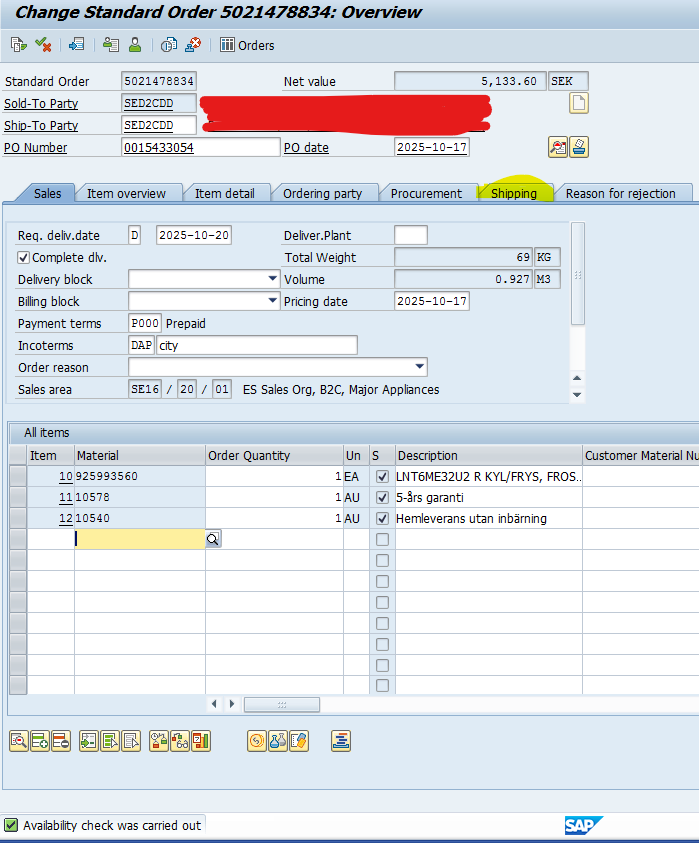This screenshot has width=699, height=843.
Task: Open item details with the magnifier icon below table
Action: [x=19, y=741]
